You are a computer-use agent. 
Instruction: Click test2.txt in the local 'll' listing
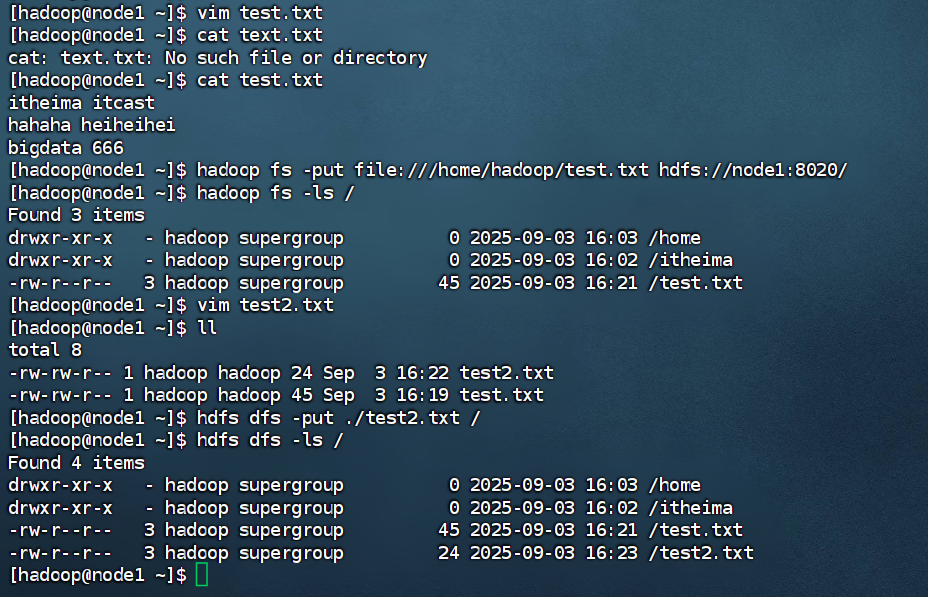506,373
